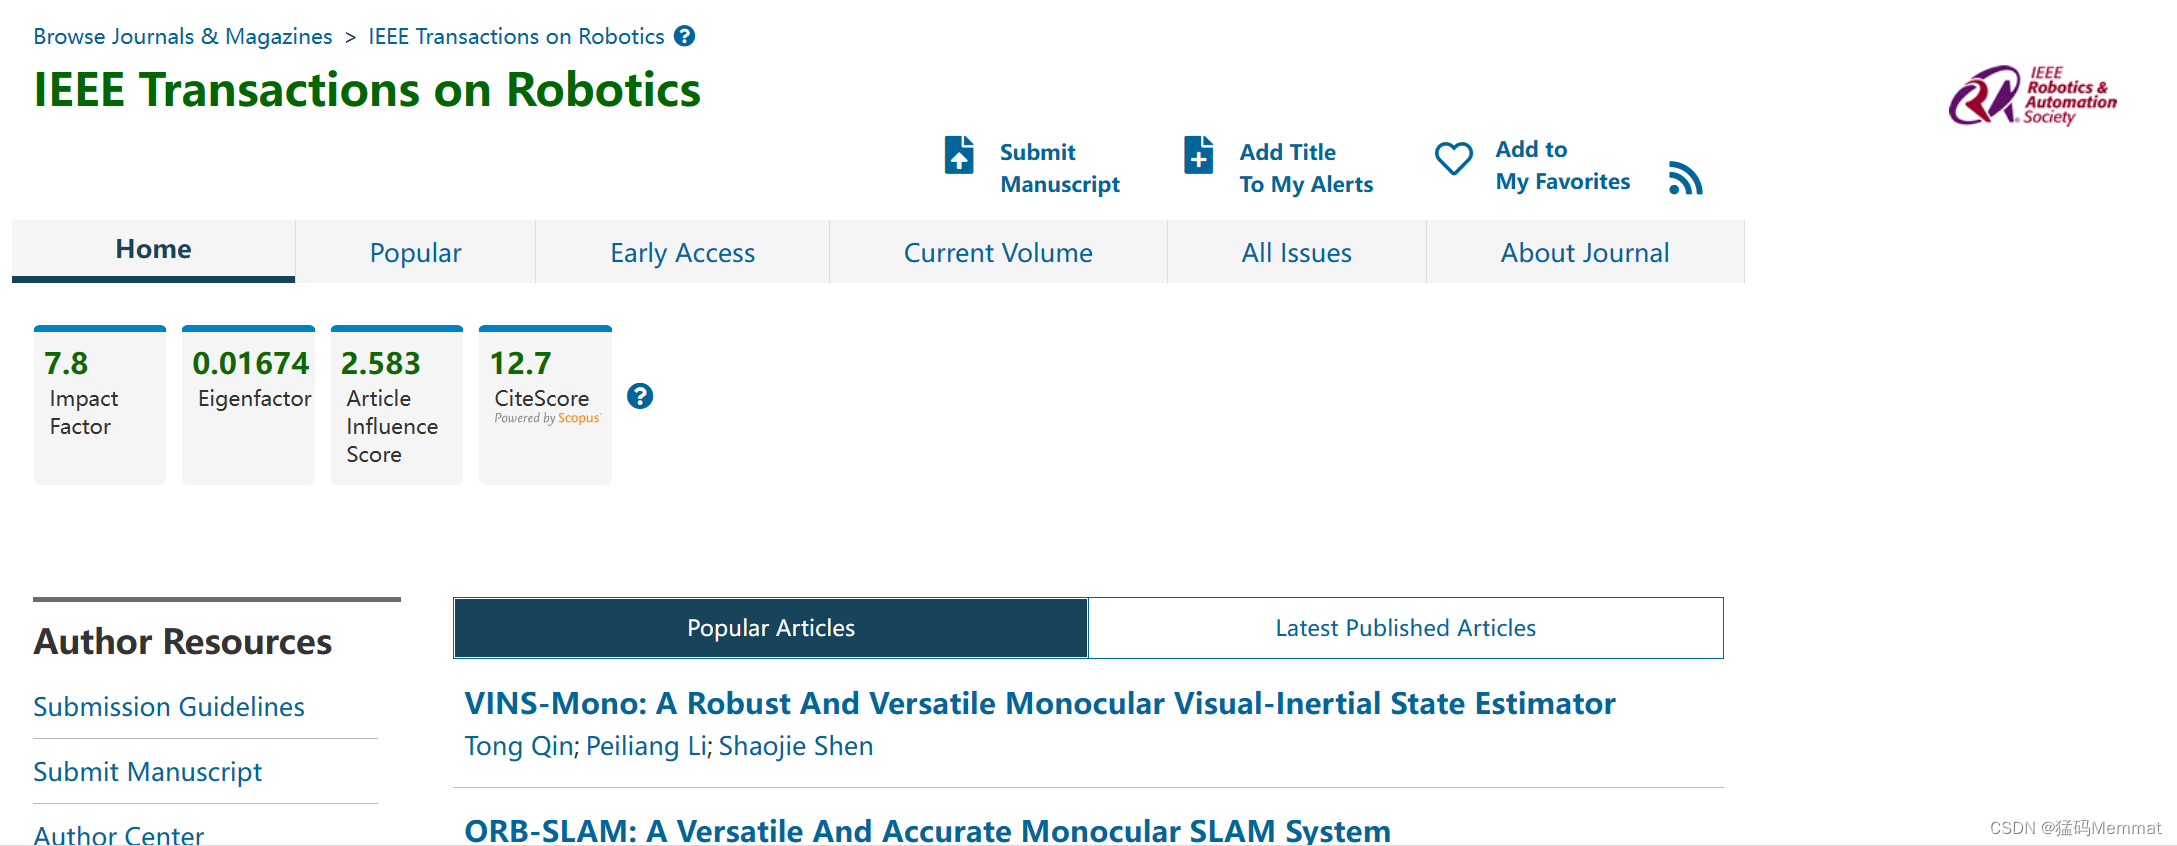This screenshot has height=846, width=2177.
Task: Click the Submit Manuscript text in the header
Action: pyautogui.click(x=1059, y=168)
